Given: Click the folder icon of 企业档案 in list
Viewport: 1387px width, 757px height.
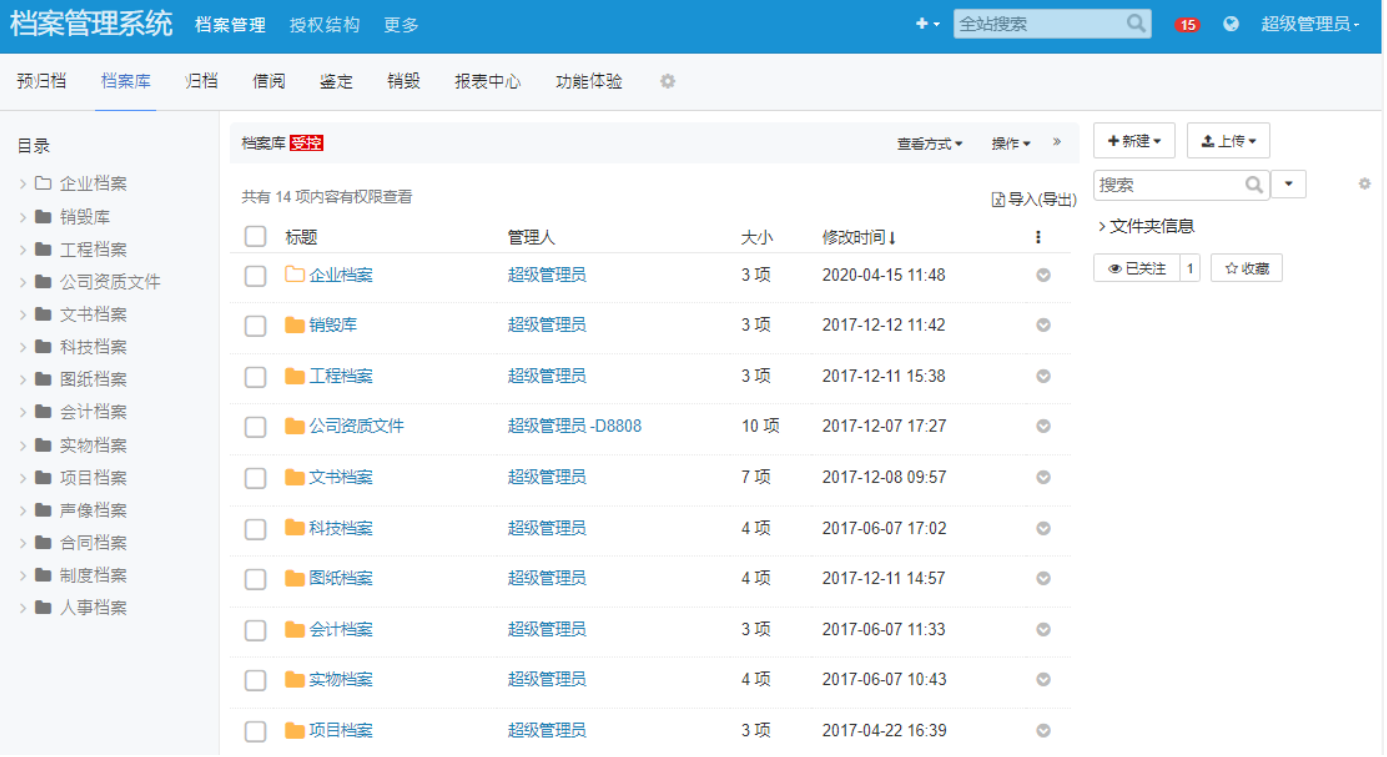Looking at the screenshot, I should tap(294, 274).
